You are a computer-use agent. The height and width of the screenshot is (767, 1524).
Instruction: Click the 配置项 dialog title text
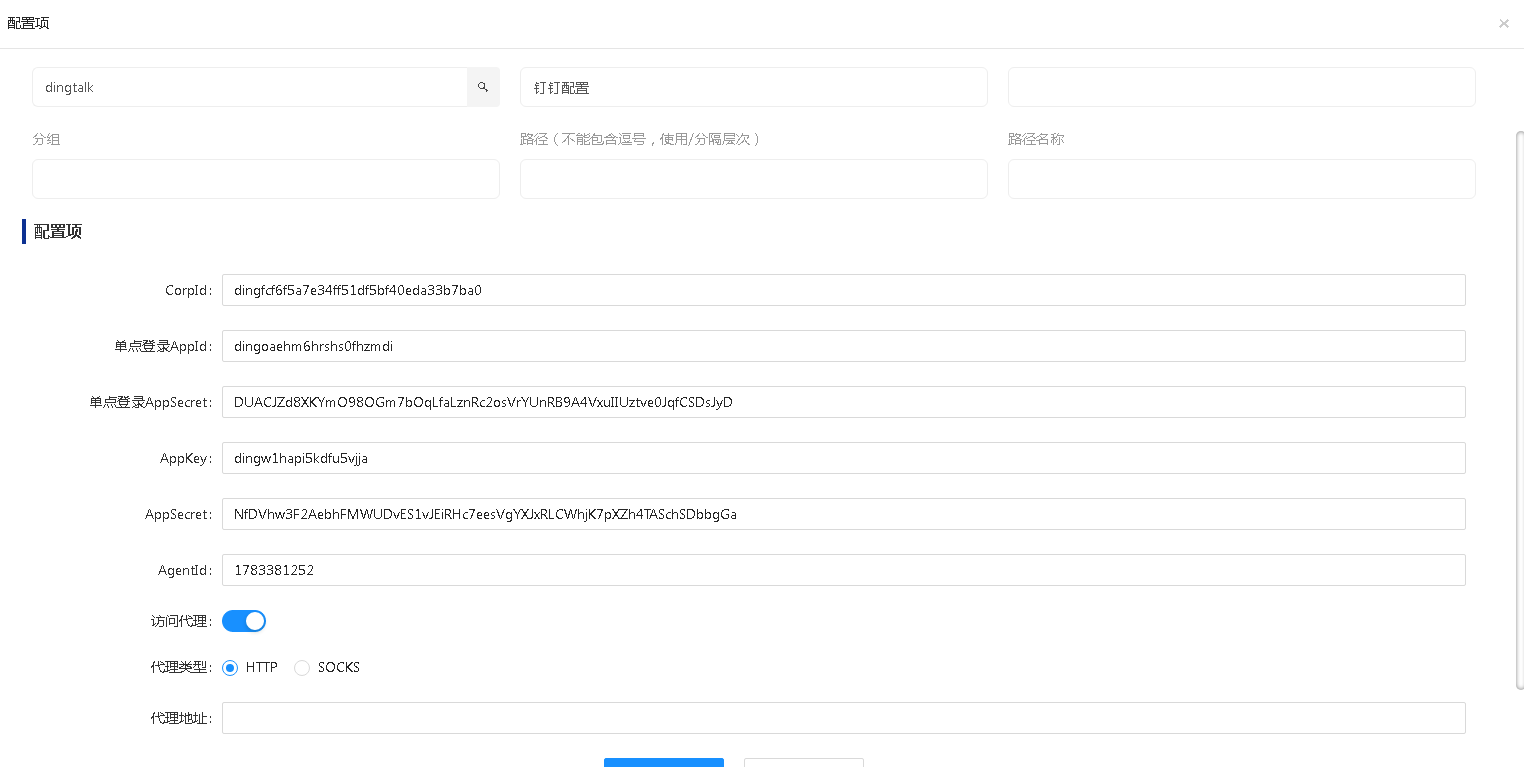coord(28,23)
